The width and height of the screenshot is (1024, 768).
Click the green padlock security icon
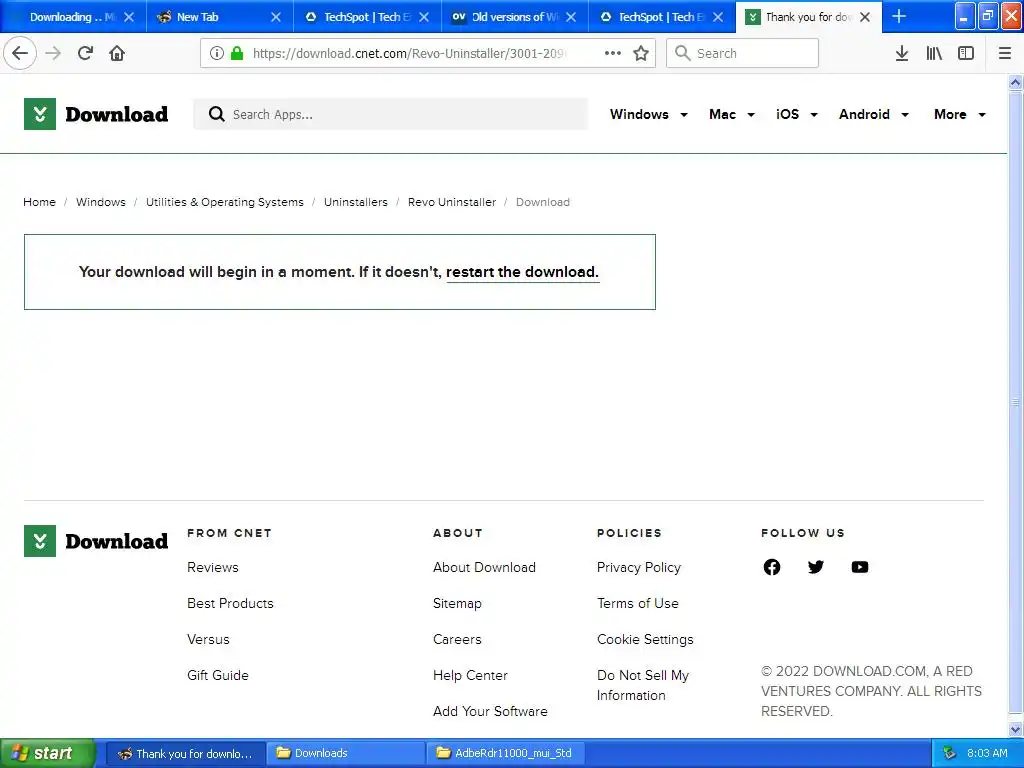tap(237, 53)
